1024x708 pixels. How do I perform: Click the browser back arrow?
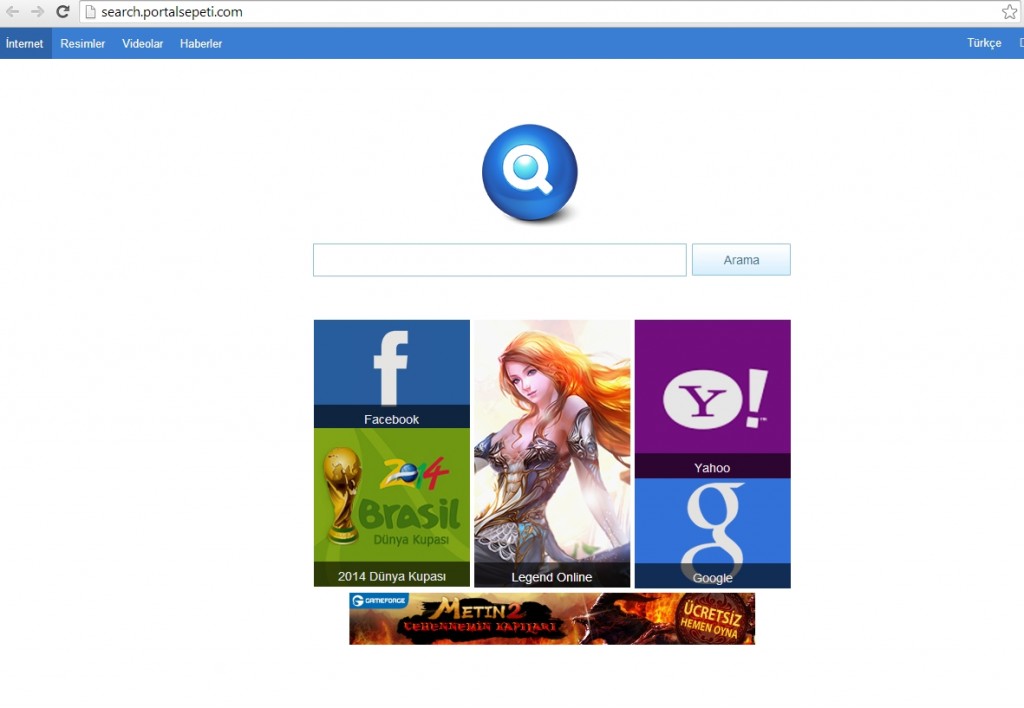[12, 12]
